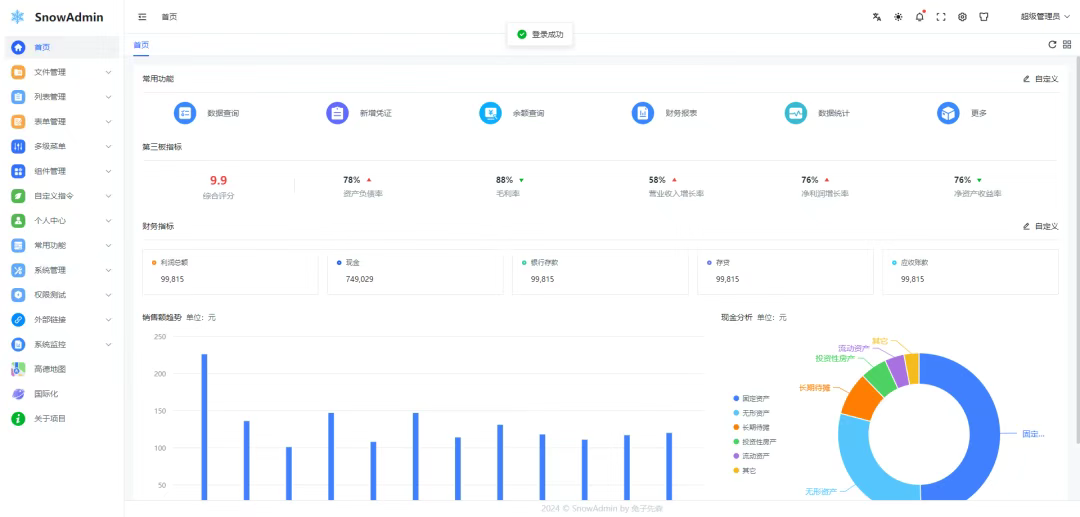Open the 财务报表 shortcut icon
This screenshot has height=517, width=1080.
pyautogui.click(x=643, y=113)
